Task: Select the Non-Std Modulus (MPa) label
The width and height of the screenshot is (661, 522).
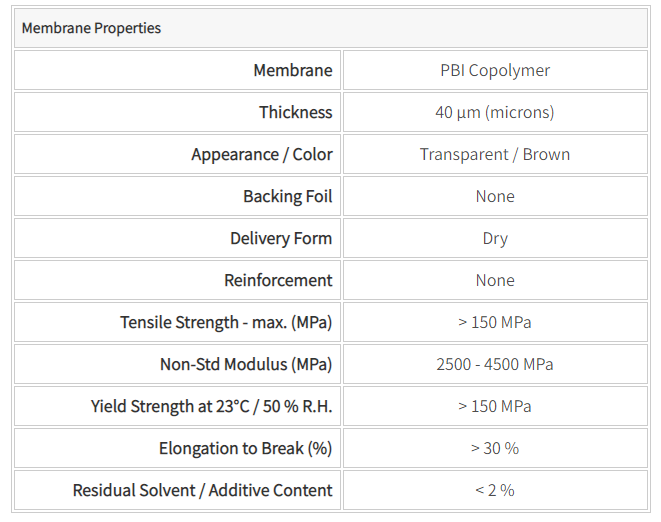Action: [245, 364]
